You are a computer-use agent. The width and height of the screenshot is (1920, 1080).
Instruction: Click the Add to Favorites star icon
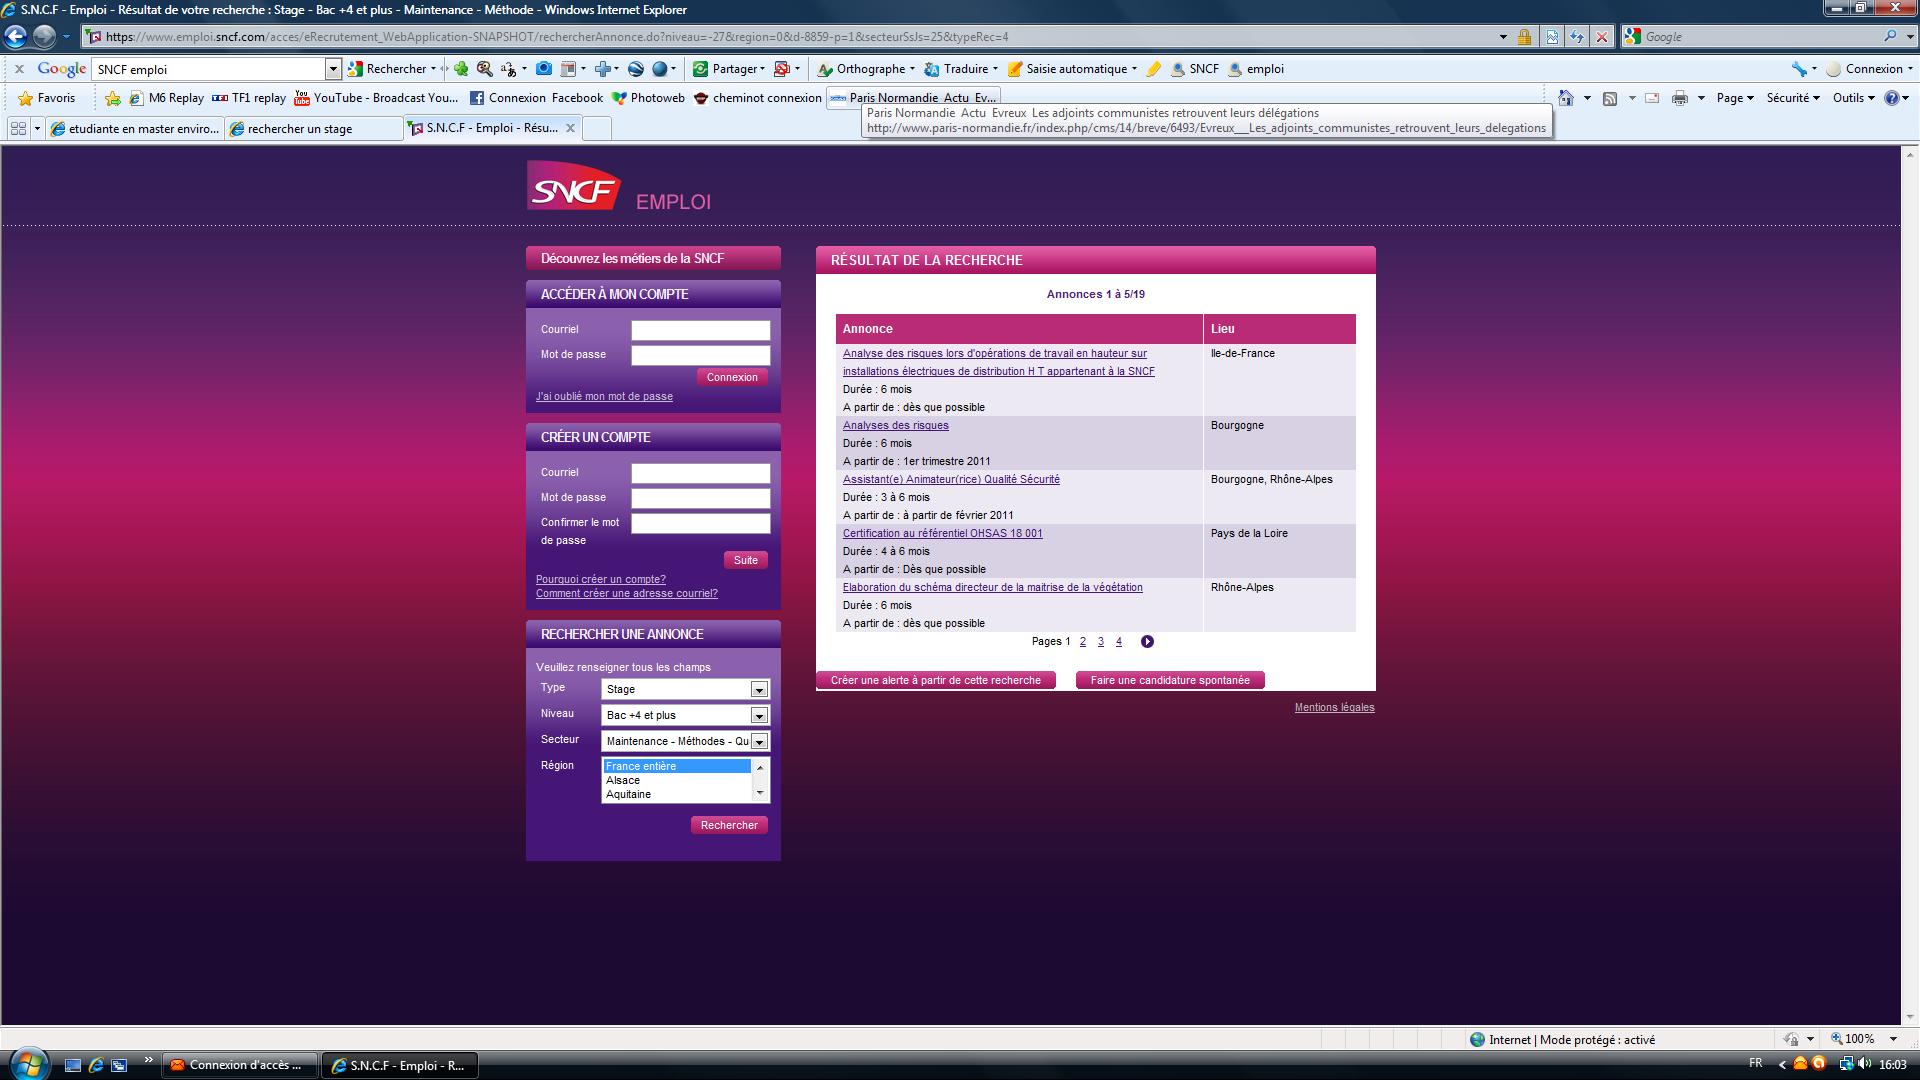(x=113, y=98)
